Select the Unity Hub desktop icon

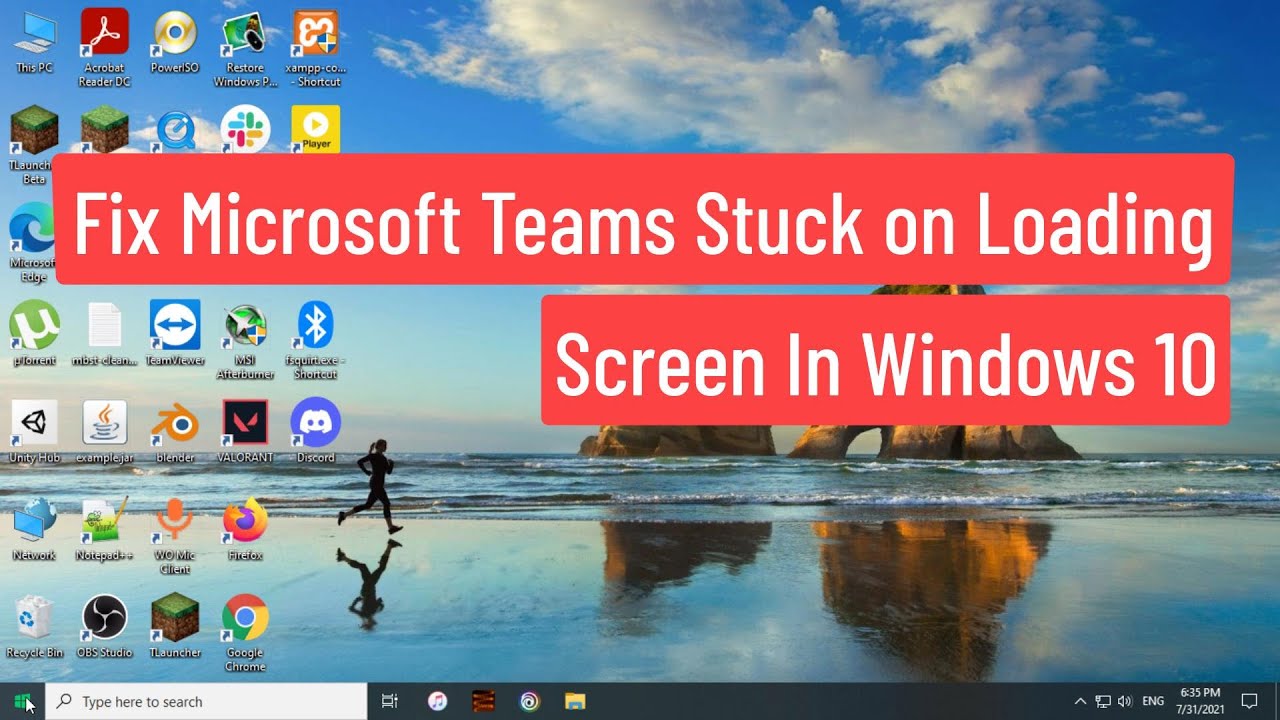click(x=34, y=431)
